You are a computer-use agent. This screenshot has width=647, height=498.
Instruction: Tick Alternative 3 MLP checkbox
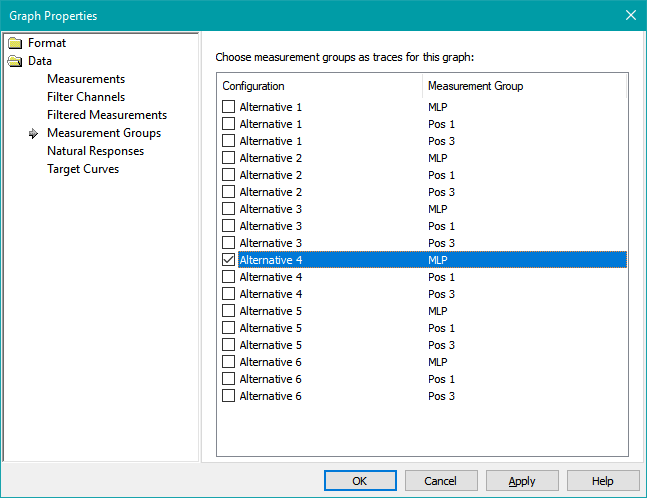pyautogui.click(x=228, y=209)
